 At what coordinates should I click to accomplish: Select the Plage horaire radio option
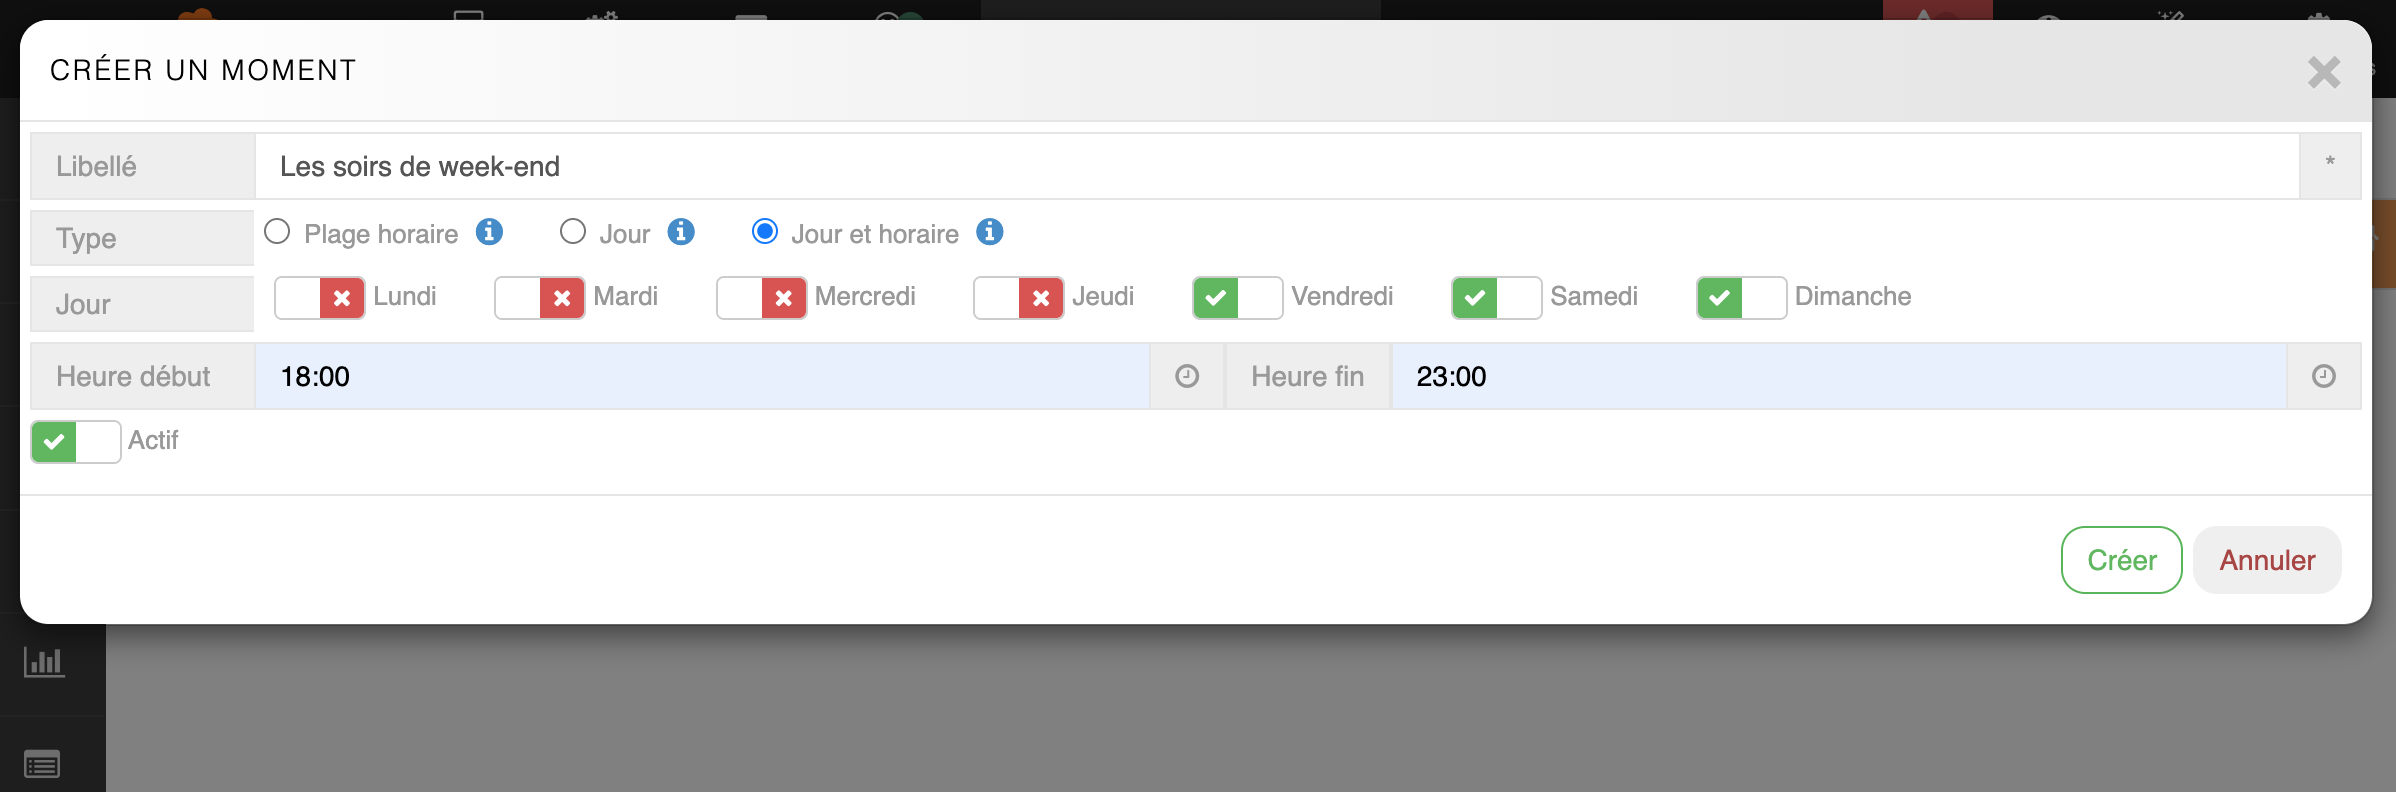tap(277, 232)
